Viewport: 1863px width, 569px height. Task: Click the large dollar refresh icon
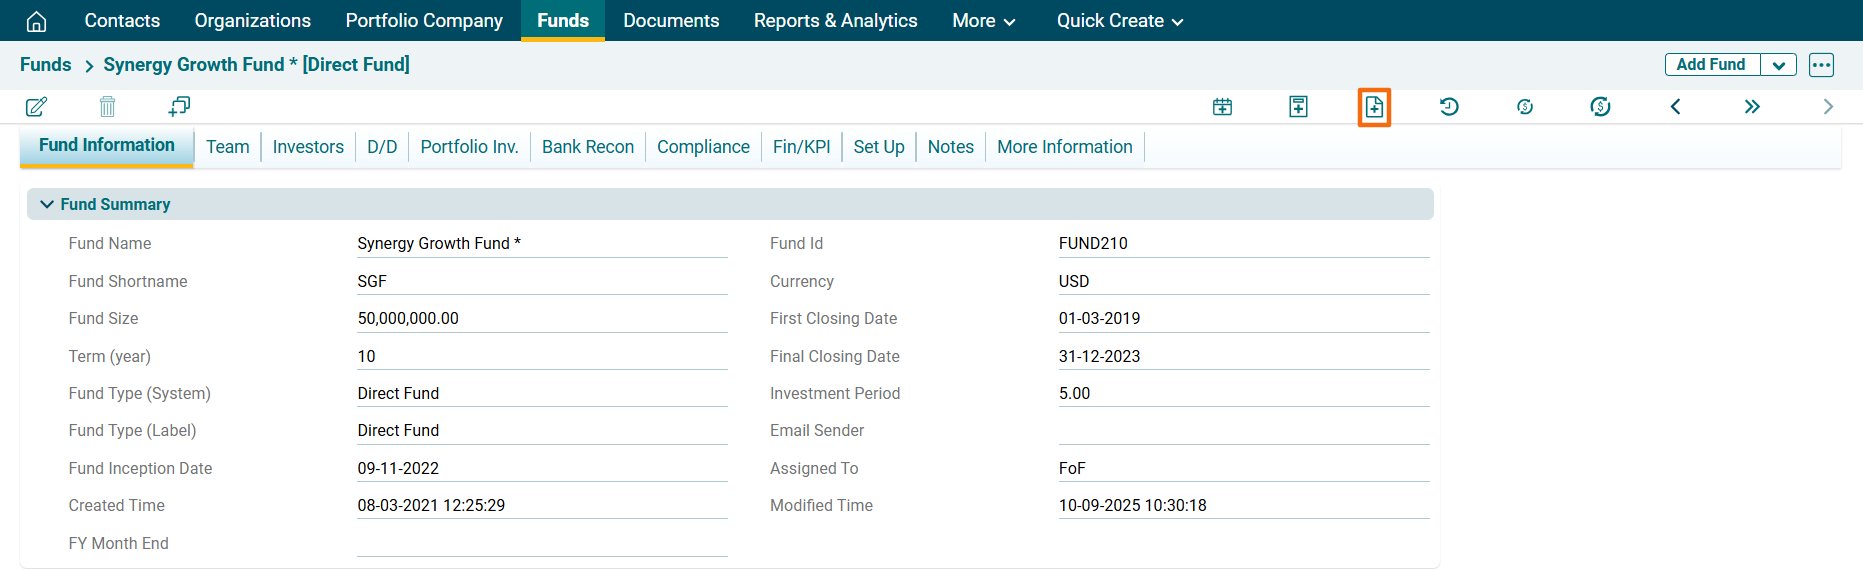click(1600, 107)
